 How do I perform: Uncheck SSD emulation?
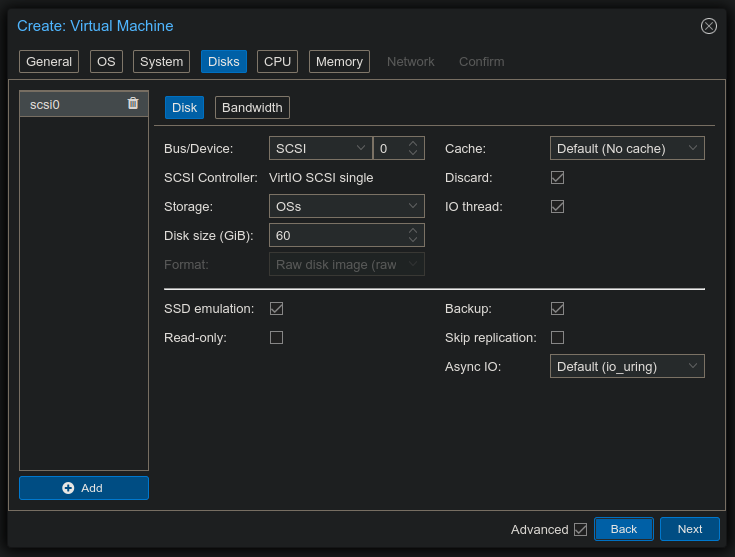(277, 309)
